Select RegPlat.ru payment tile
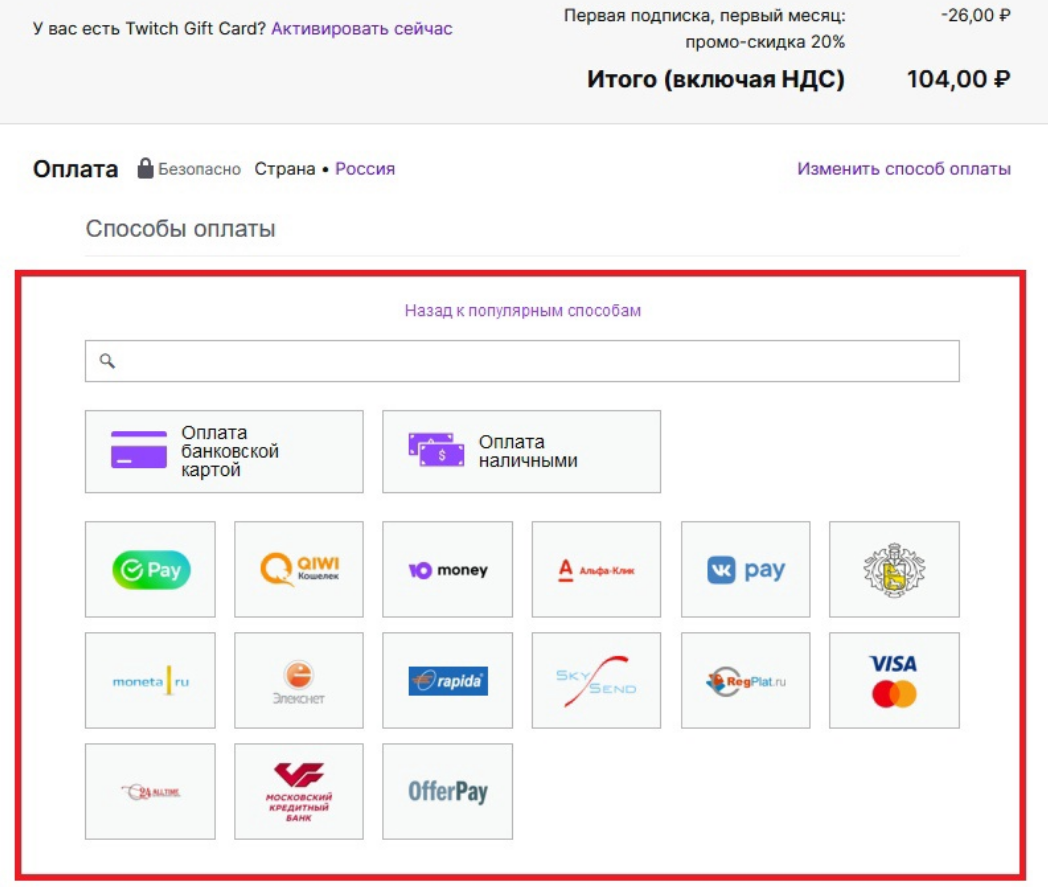This screenshot has height=887, width=1048. pos(745,680)
